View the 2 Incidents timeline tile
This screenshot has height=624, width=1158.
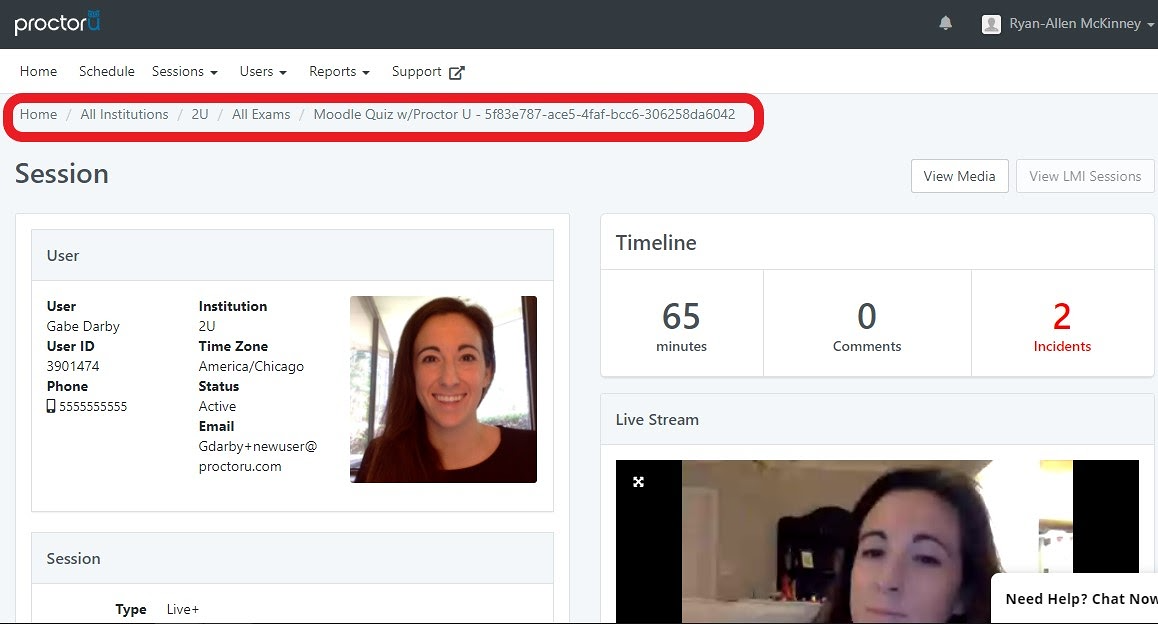pos(1062,325)
